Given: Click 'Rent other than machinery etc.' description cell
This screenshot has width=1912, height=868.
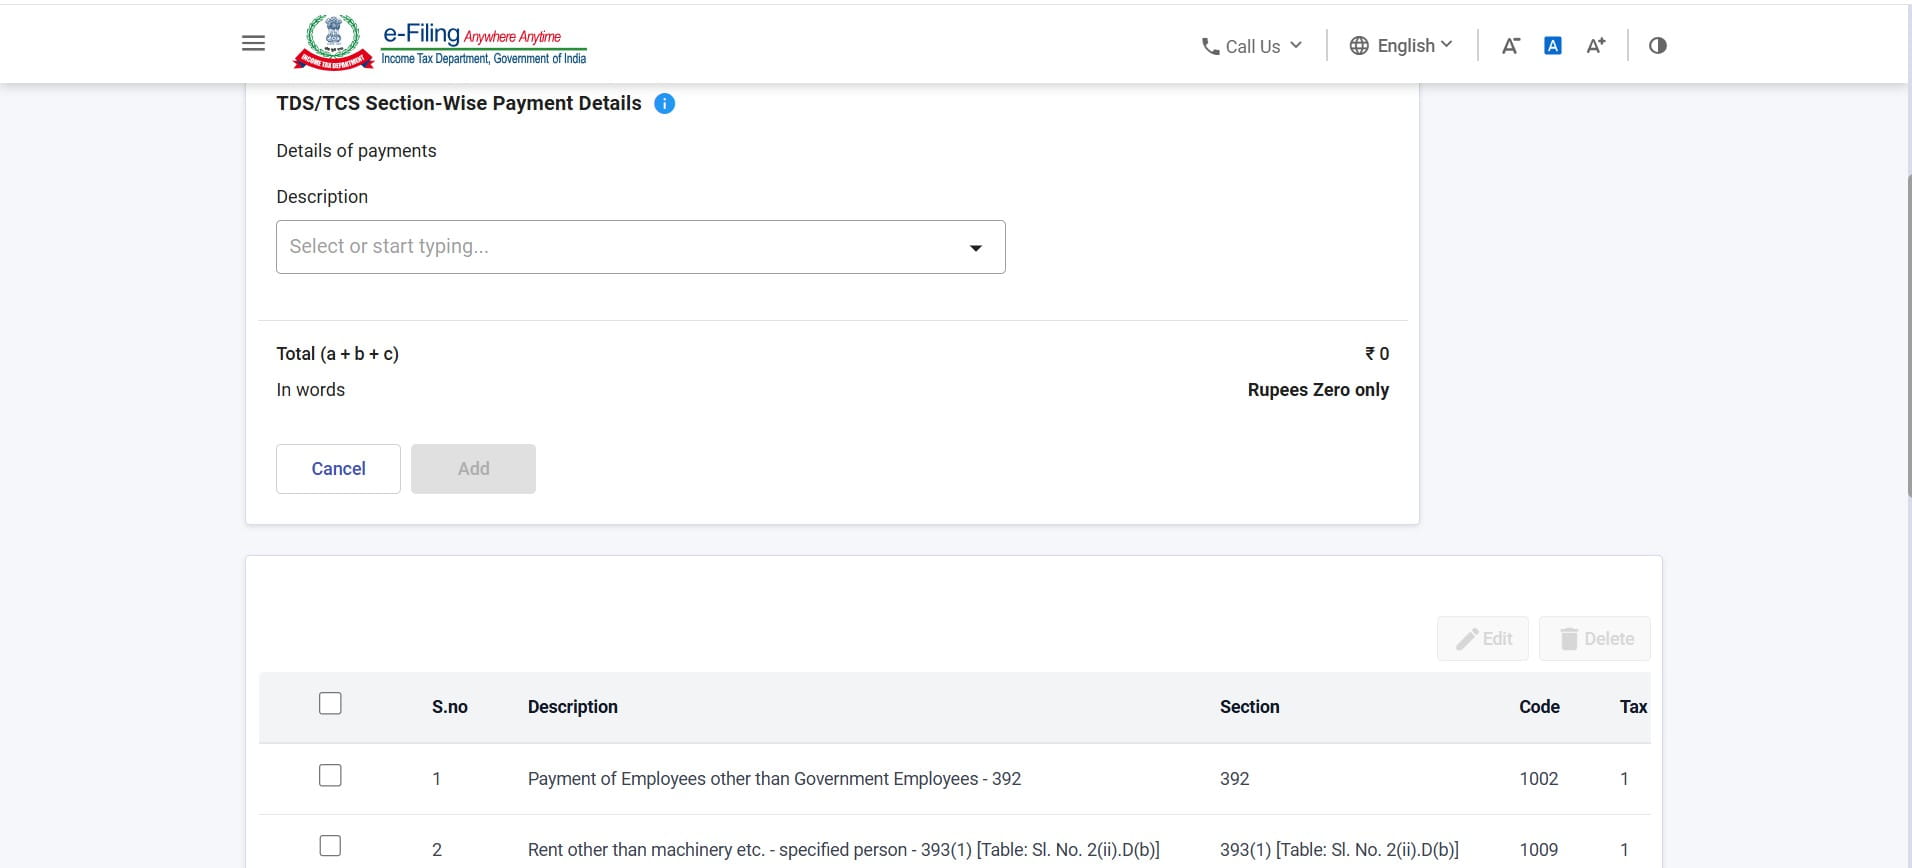Looking at the screenshot, I should 843,850.
